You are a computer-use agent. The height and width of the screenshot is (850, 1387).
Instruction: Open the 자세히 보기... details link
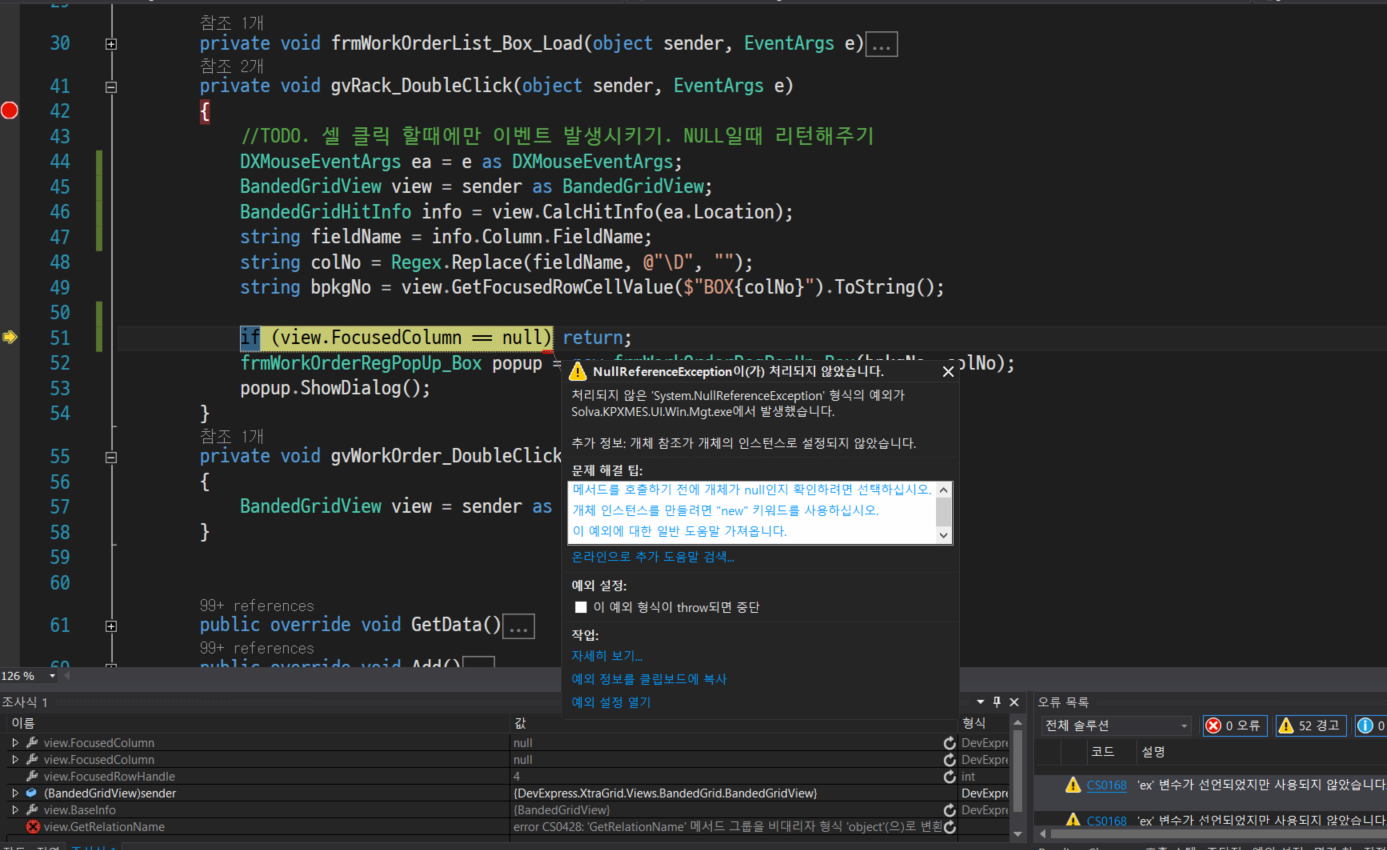coord(606,656)
